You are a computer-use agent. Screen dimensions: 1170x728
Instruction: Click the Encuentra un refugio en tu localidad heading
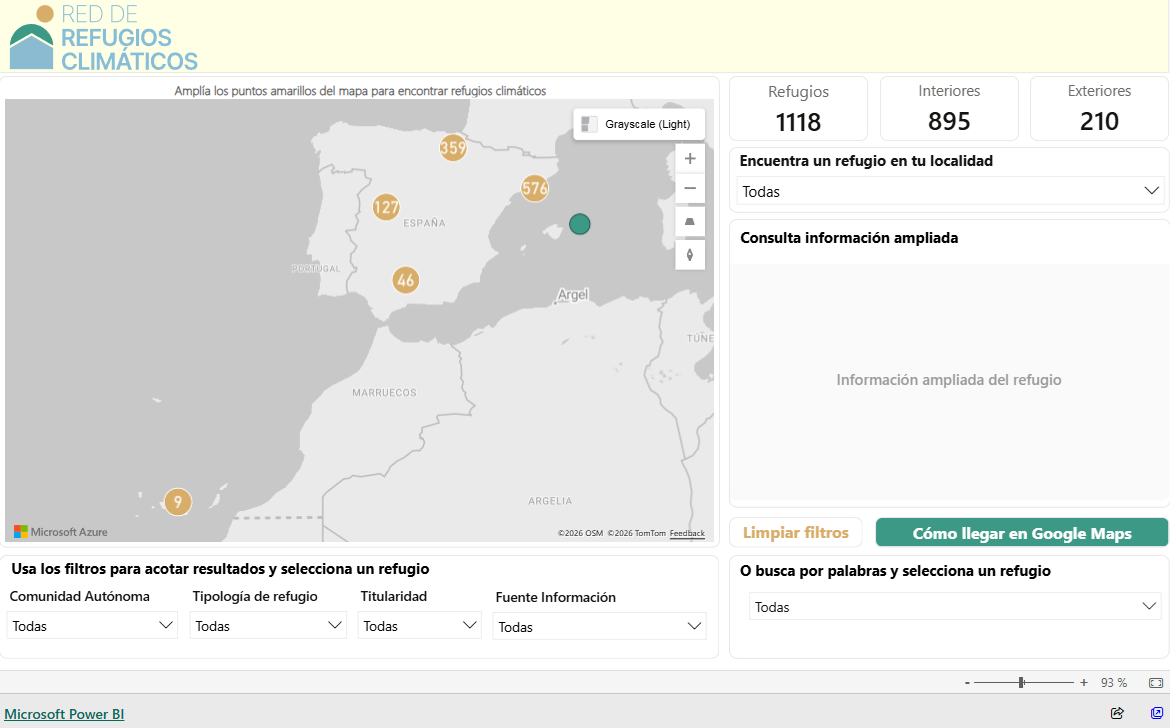[866, 161]
